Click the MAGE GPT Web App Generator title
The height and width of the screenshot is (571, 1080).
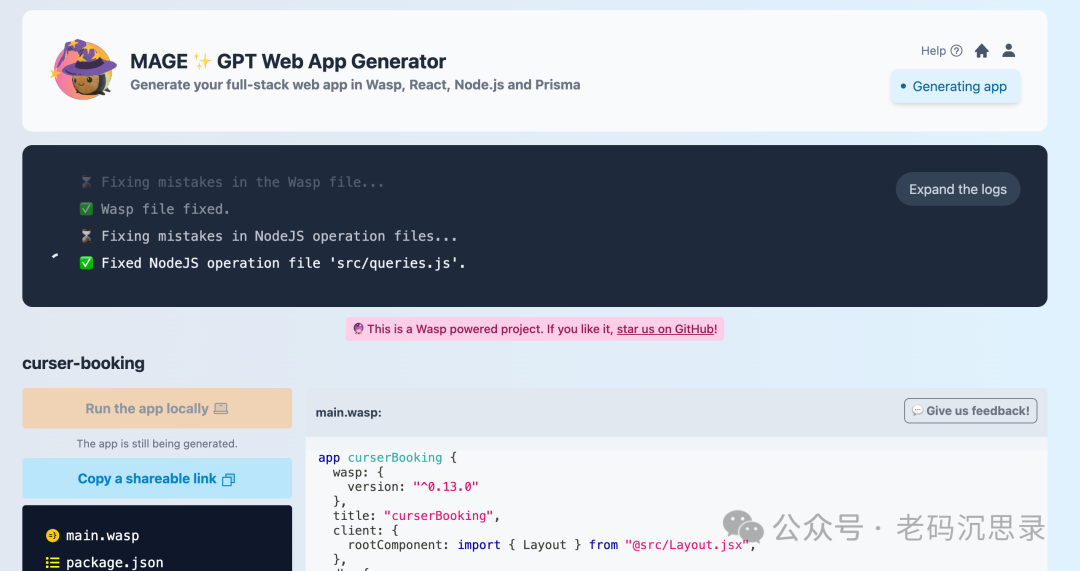coord(288,62)
